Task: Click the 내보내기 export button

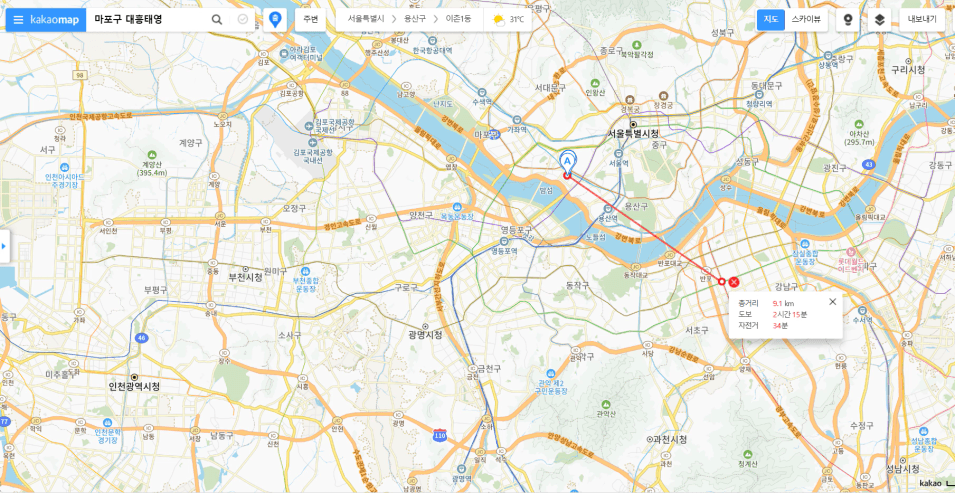Action: click(922, 20)
